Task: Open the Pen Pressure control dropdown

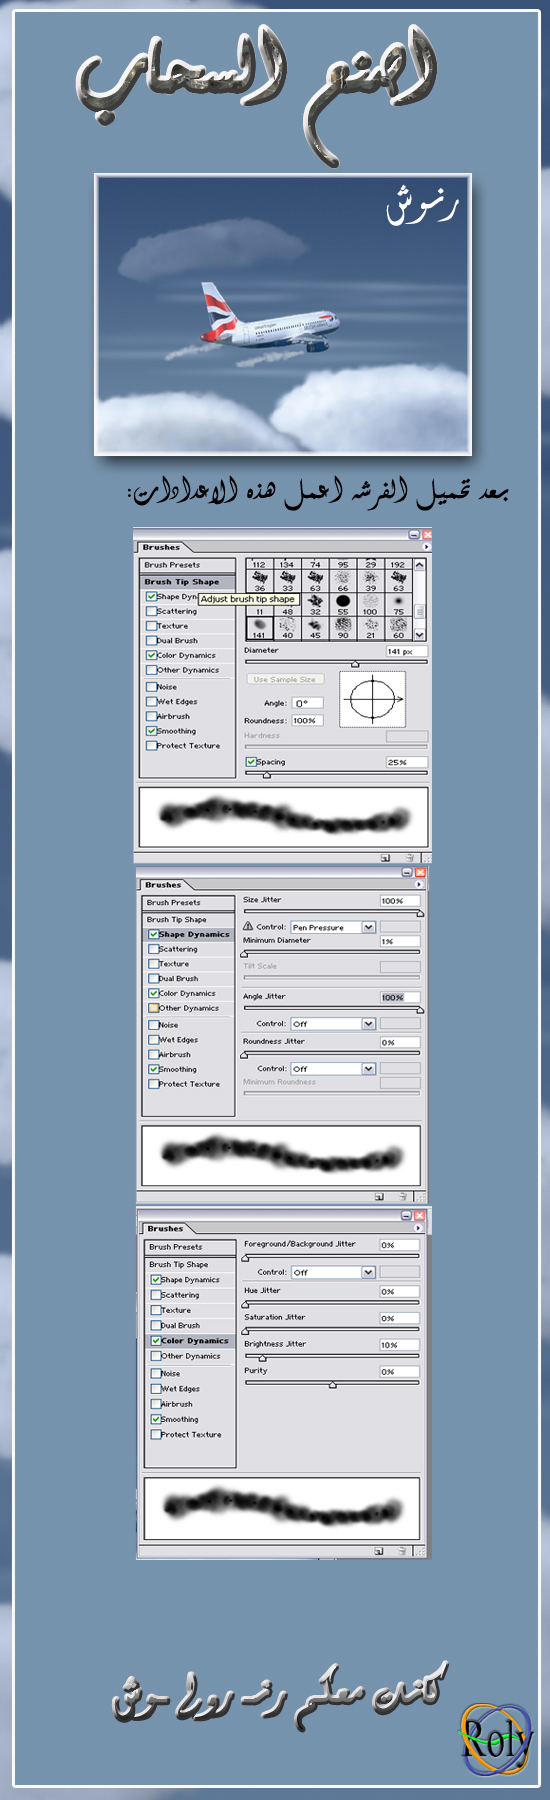Action: (368, 927)
